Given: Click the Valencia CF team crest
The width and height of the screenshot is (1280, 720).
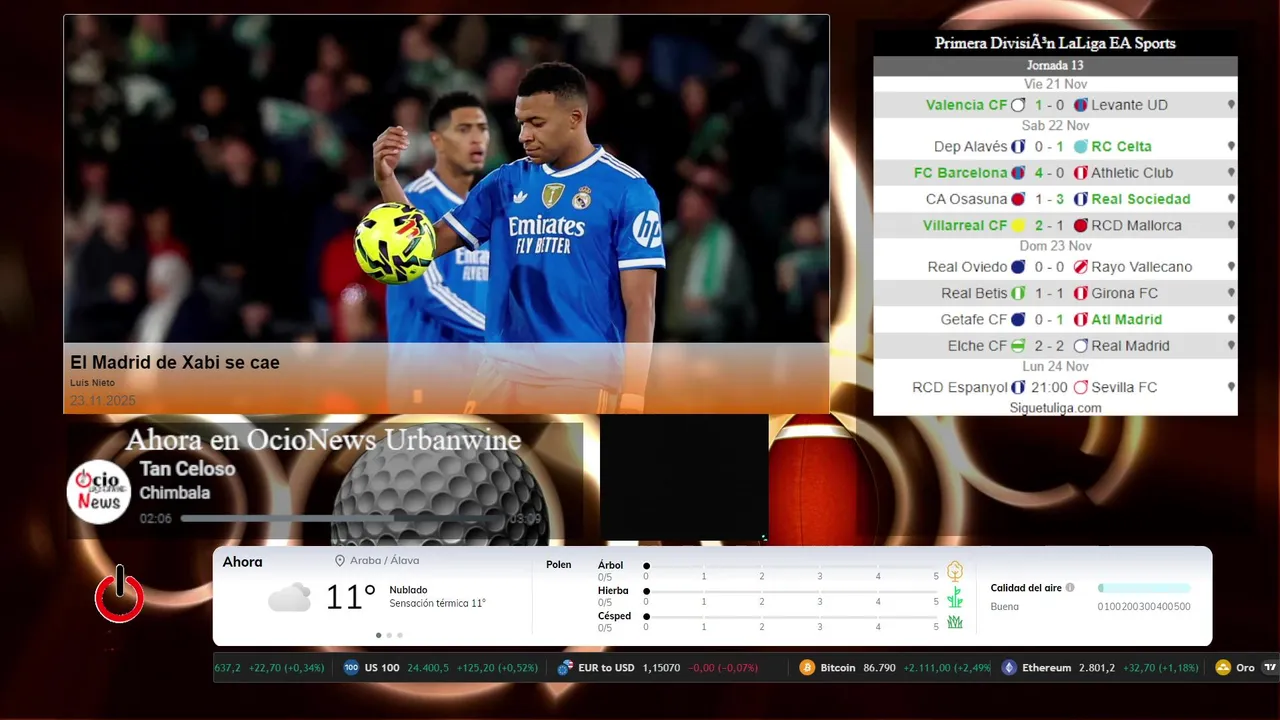Looking at the screenshot, I should coord(1018,105).
